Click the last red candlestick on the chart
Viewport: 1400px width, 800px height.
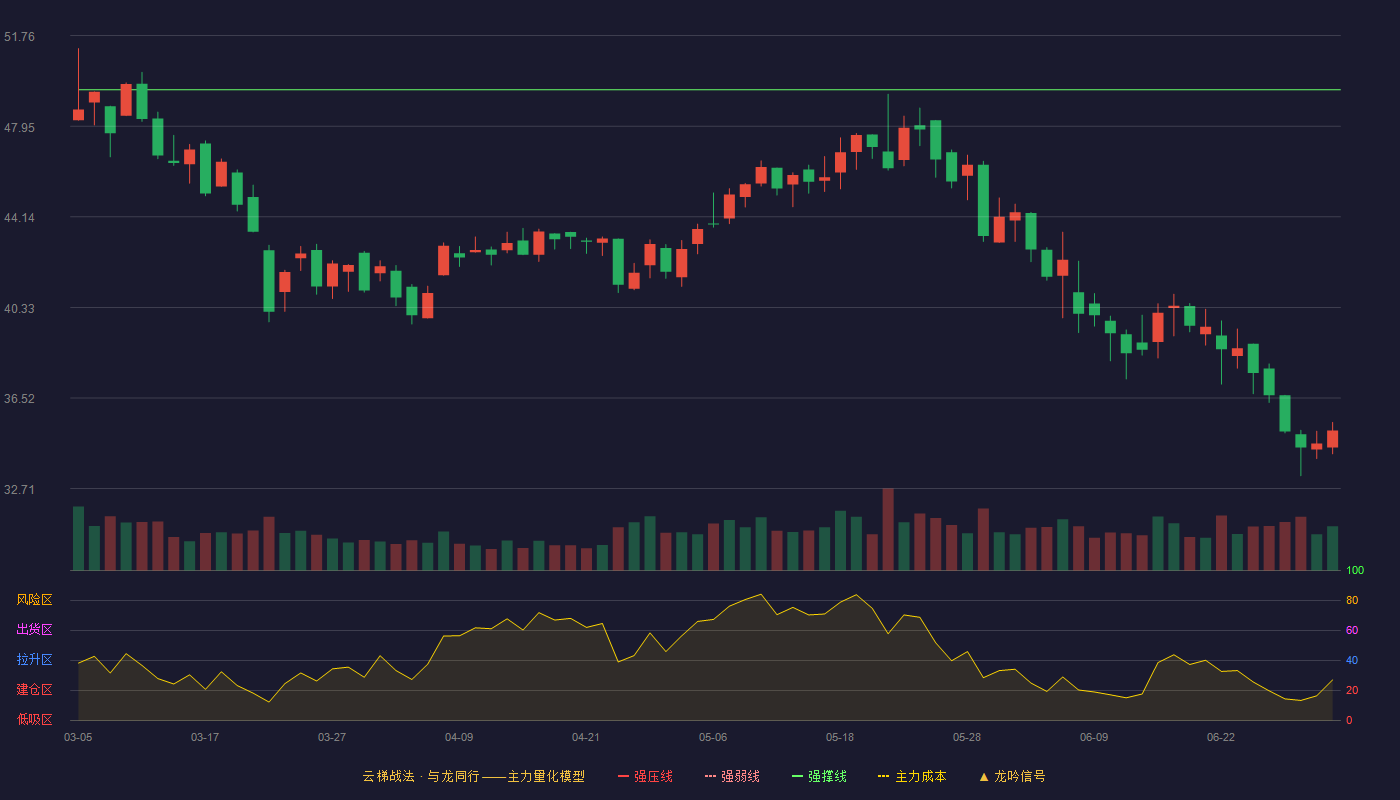[1332, 439]
